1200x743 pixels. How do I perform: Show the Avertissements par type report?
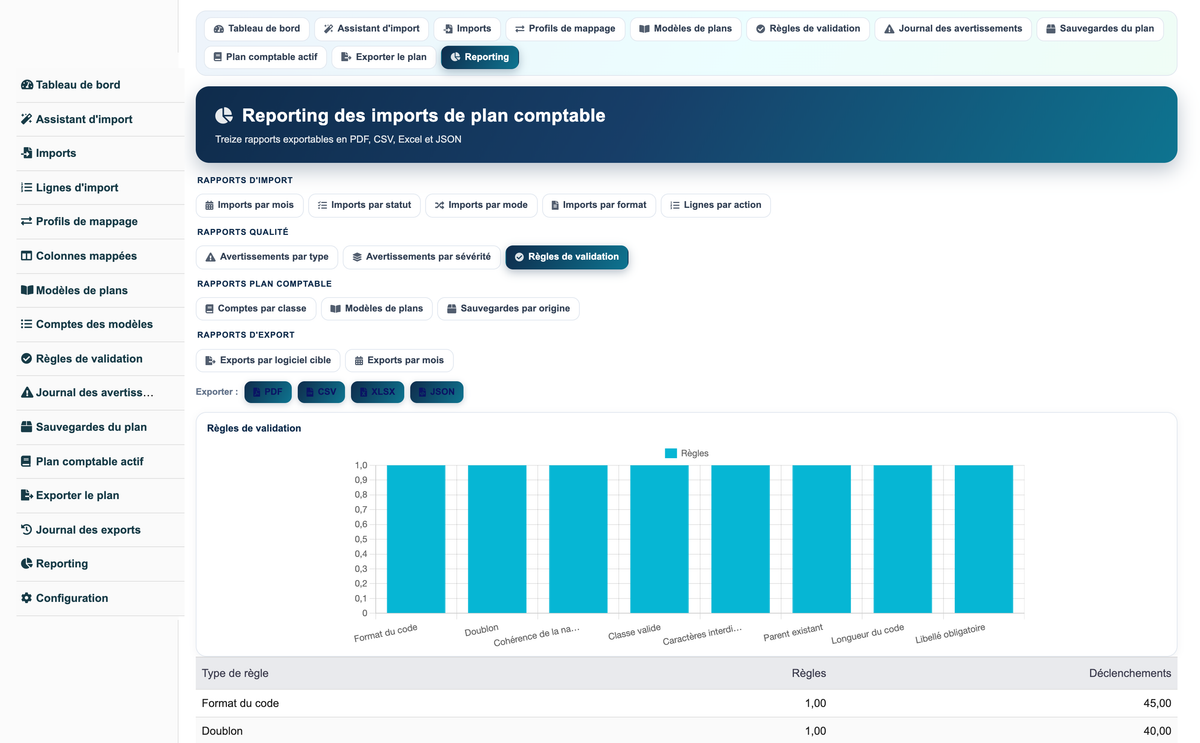(267, 257)
